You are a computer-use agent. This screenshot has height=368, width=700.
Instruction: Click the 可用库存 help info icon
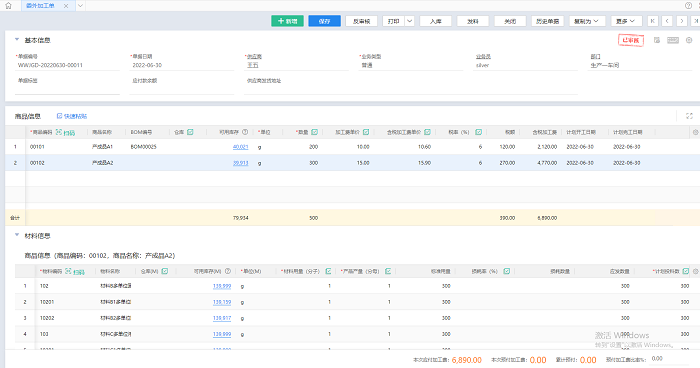(245, 132)
